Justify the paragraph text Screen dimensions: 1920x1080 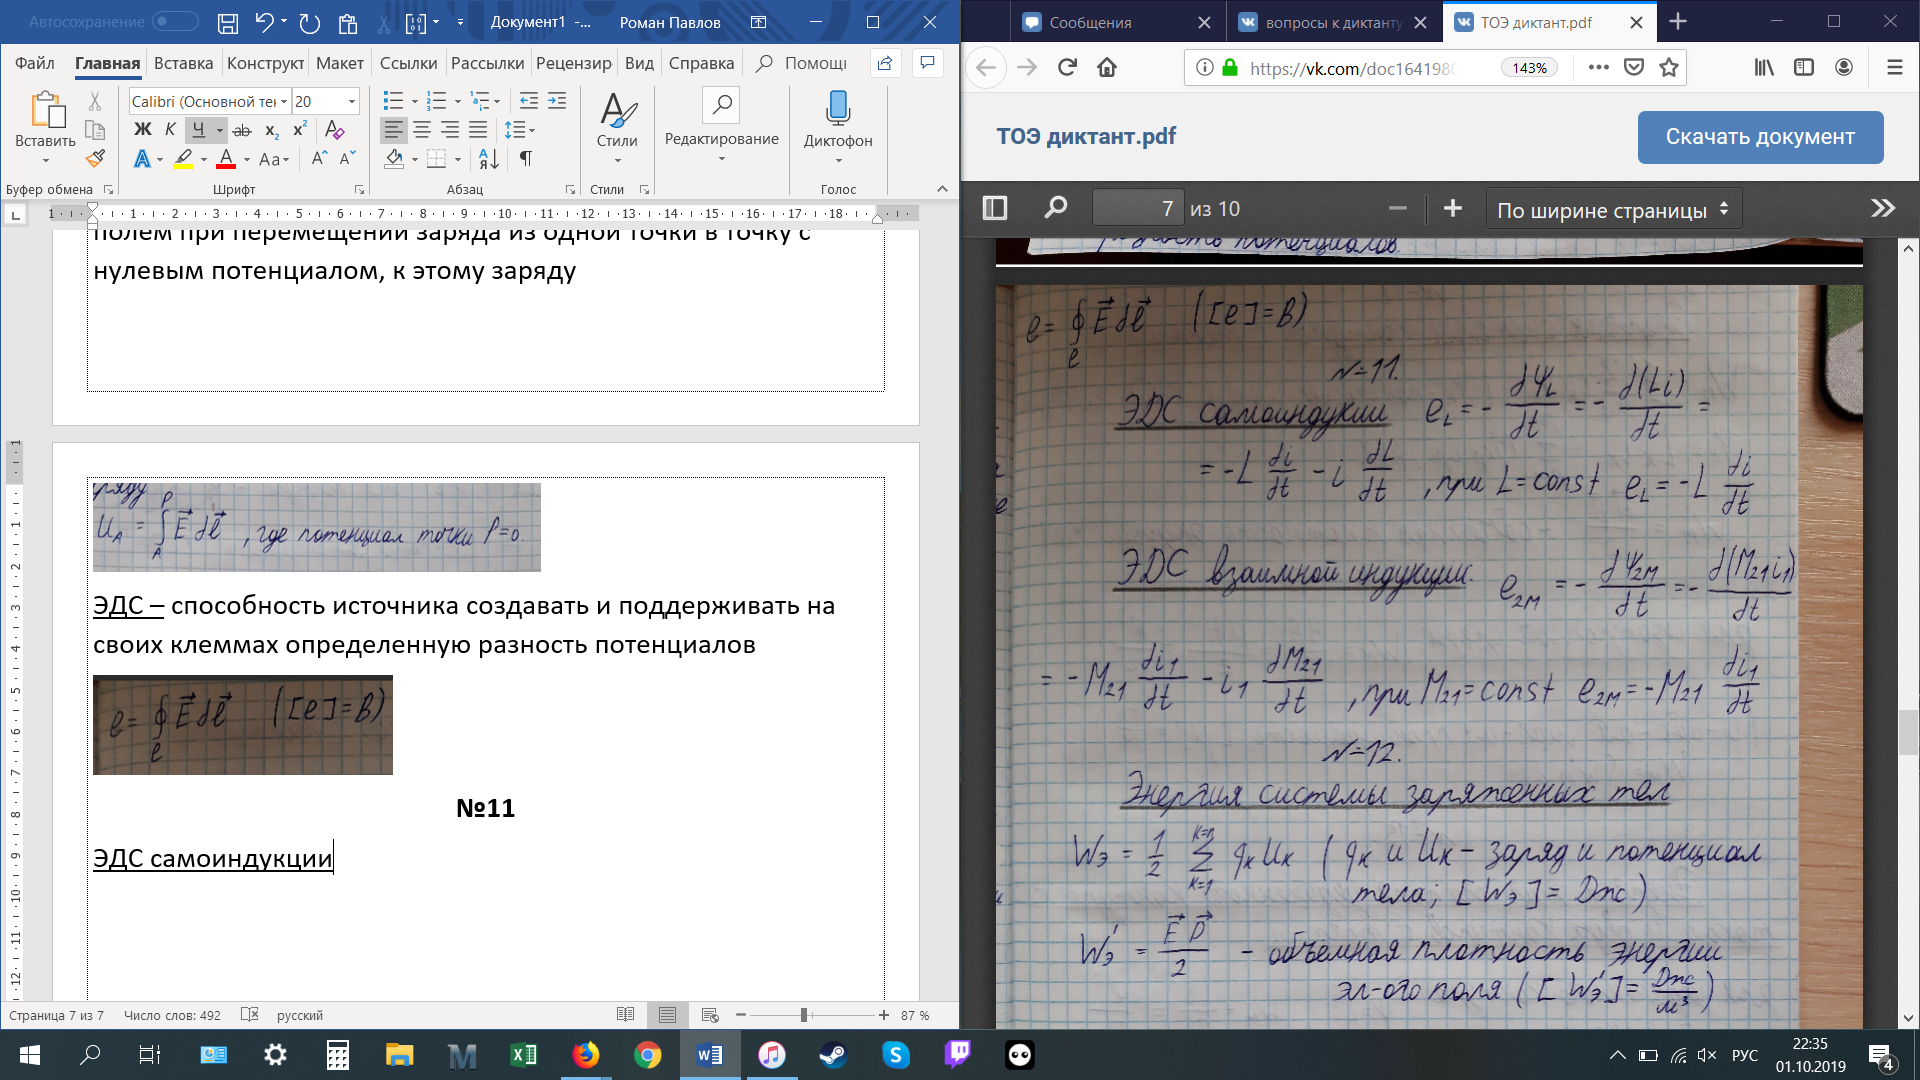[x=478, y=130]
